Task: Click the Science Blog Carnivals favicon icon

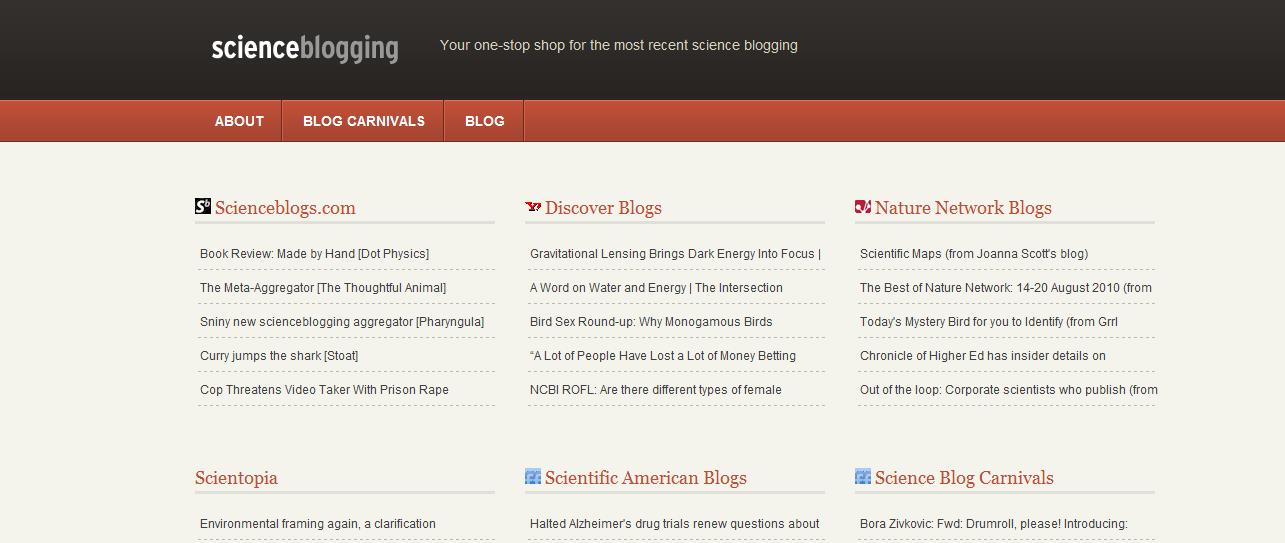Action: point(863,477)
